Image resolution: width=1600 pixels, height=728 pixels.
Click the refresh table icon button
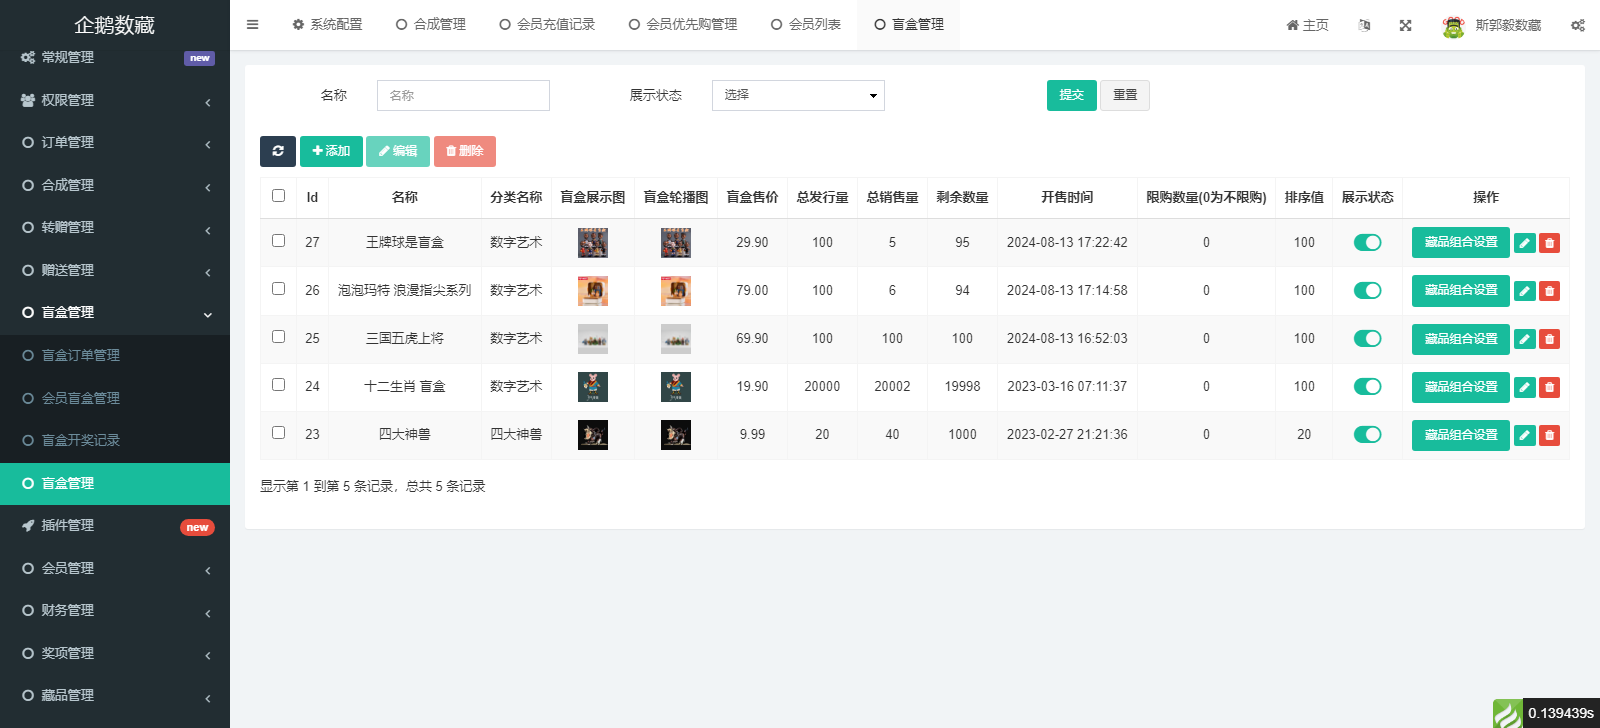(x=278, y=151)
